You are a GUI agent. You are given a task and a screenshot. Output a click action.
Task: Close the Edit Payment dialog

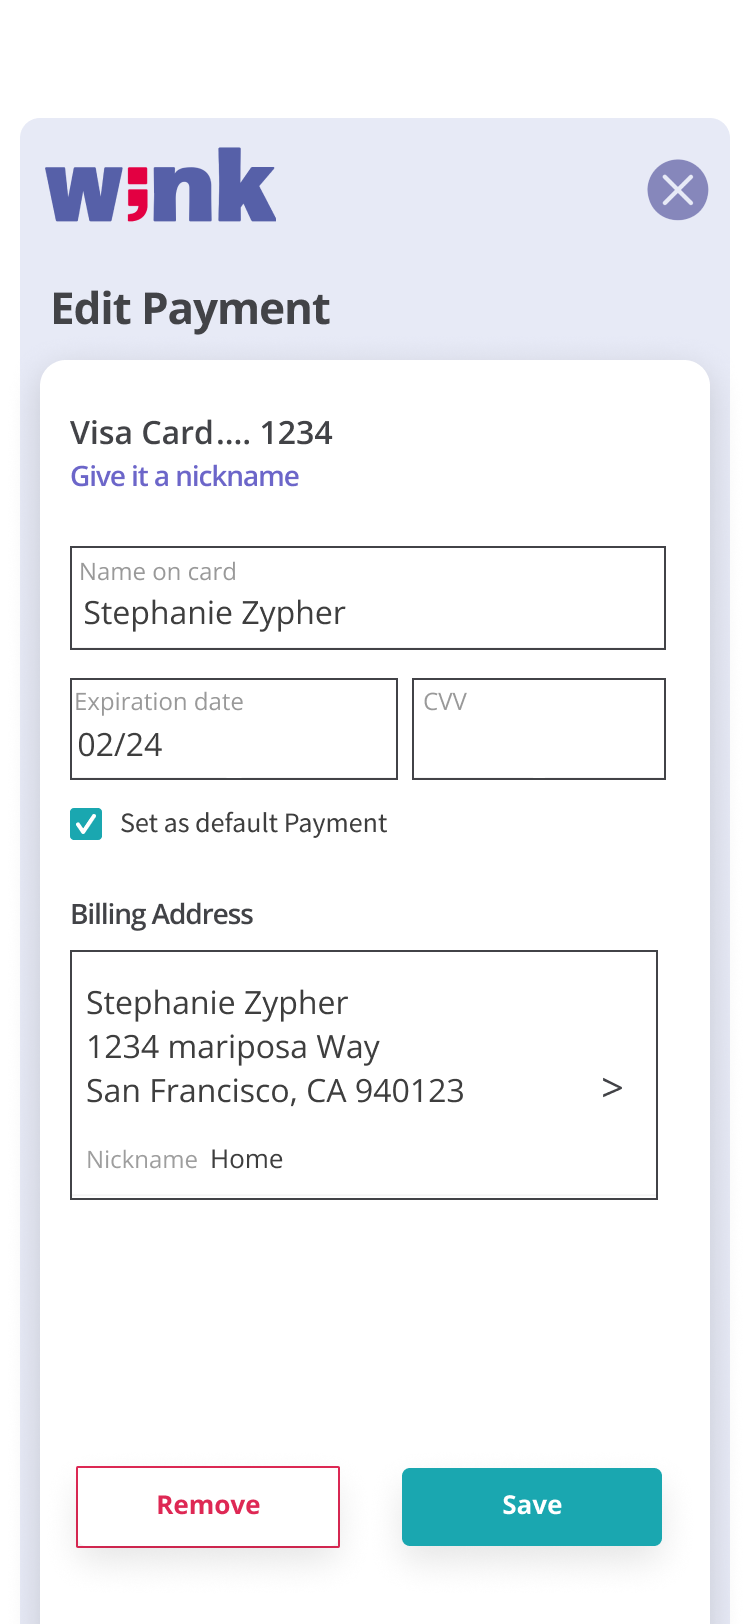[677, 190]
